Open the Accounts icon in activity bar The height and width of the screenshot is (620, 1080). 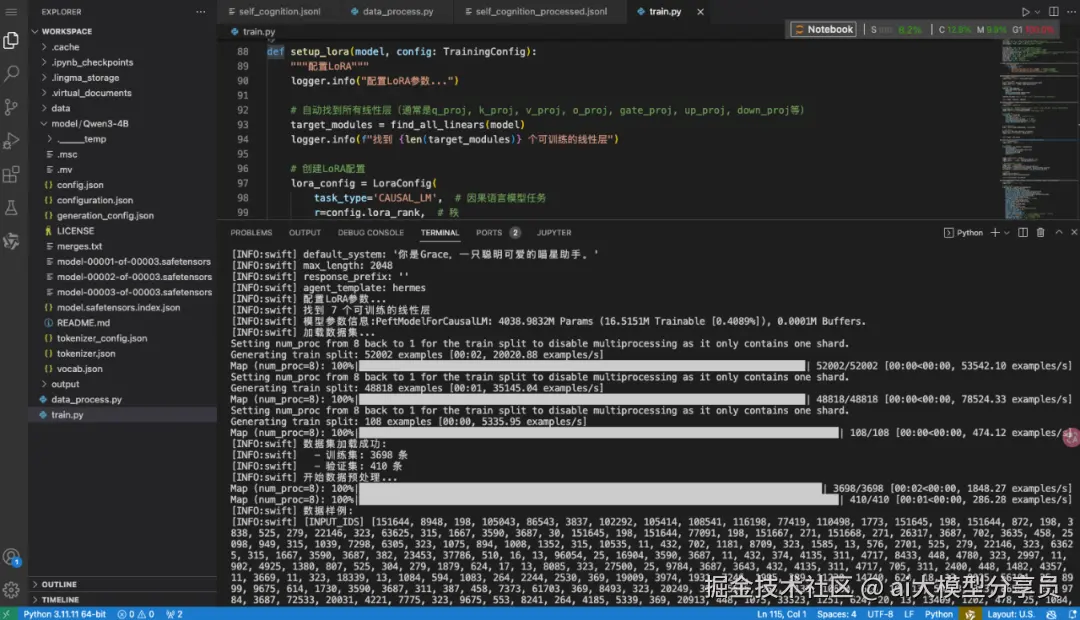11,557
